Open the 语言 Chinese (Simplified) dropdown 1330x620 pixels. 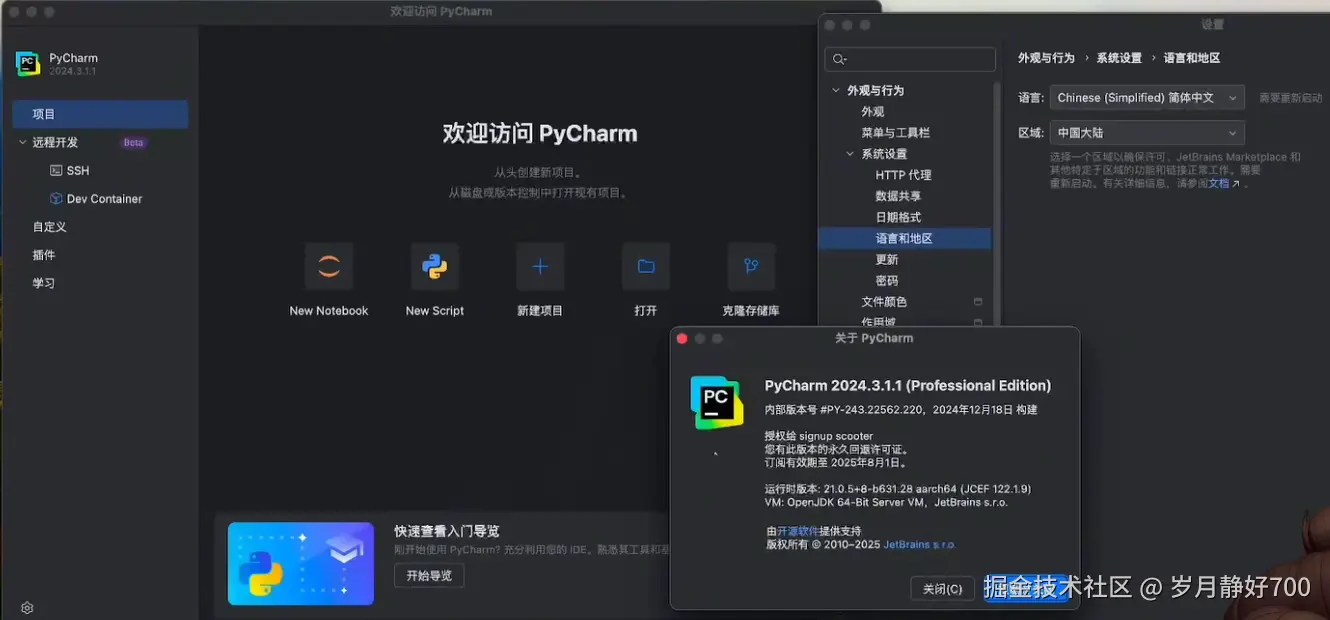click(1146, 97)
